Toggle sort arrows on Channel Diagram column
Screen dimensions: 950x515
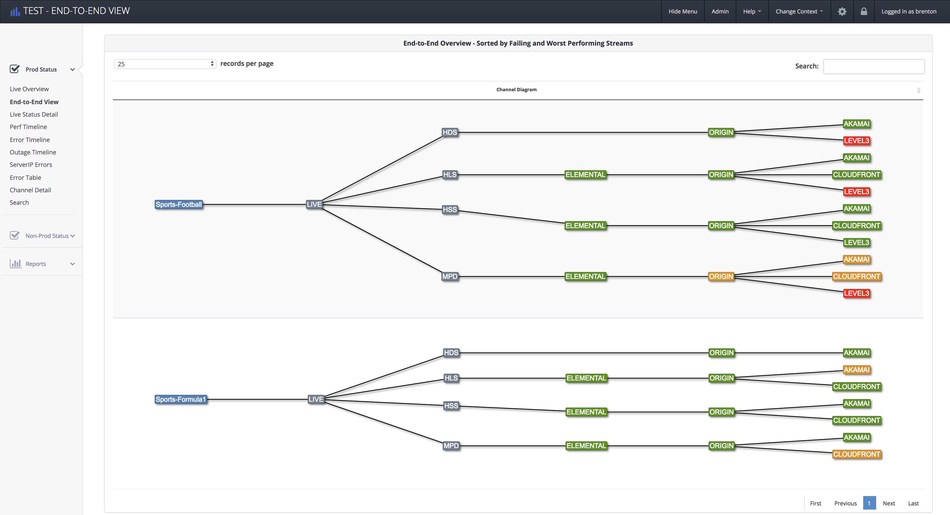pyautogui.click(x=918, y=90)
